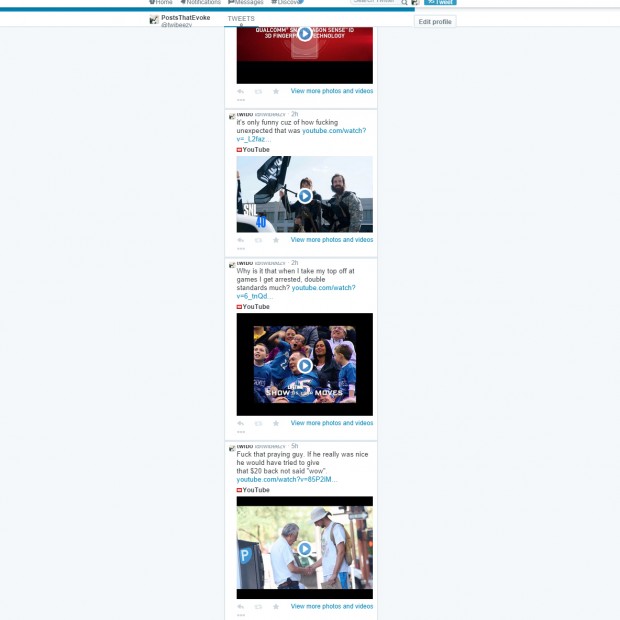Retweet the 'only funny cuz' tweet

258,240
